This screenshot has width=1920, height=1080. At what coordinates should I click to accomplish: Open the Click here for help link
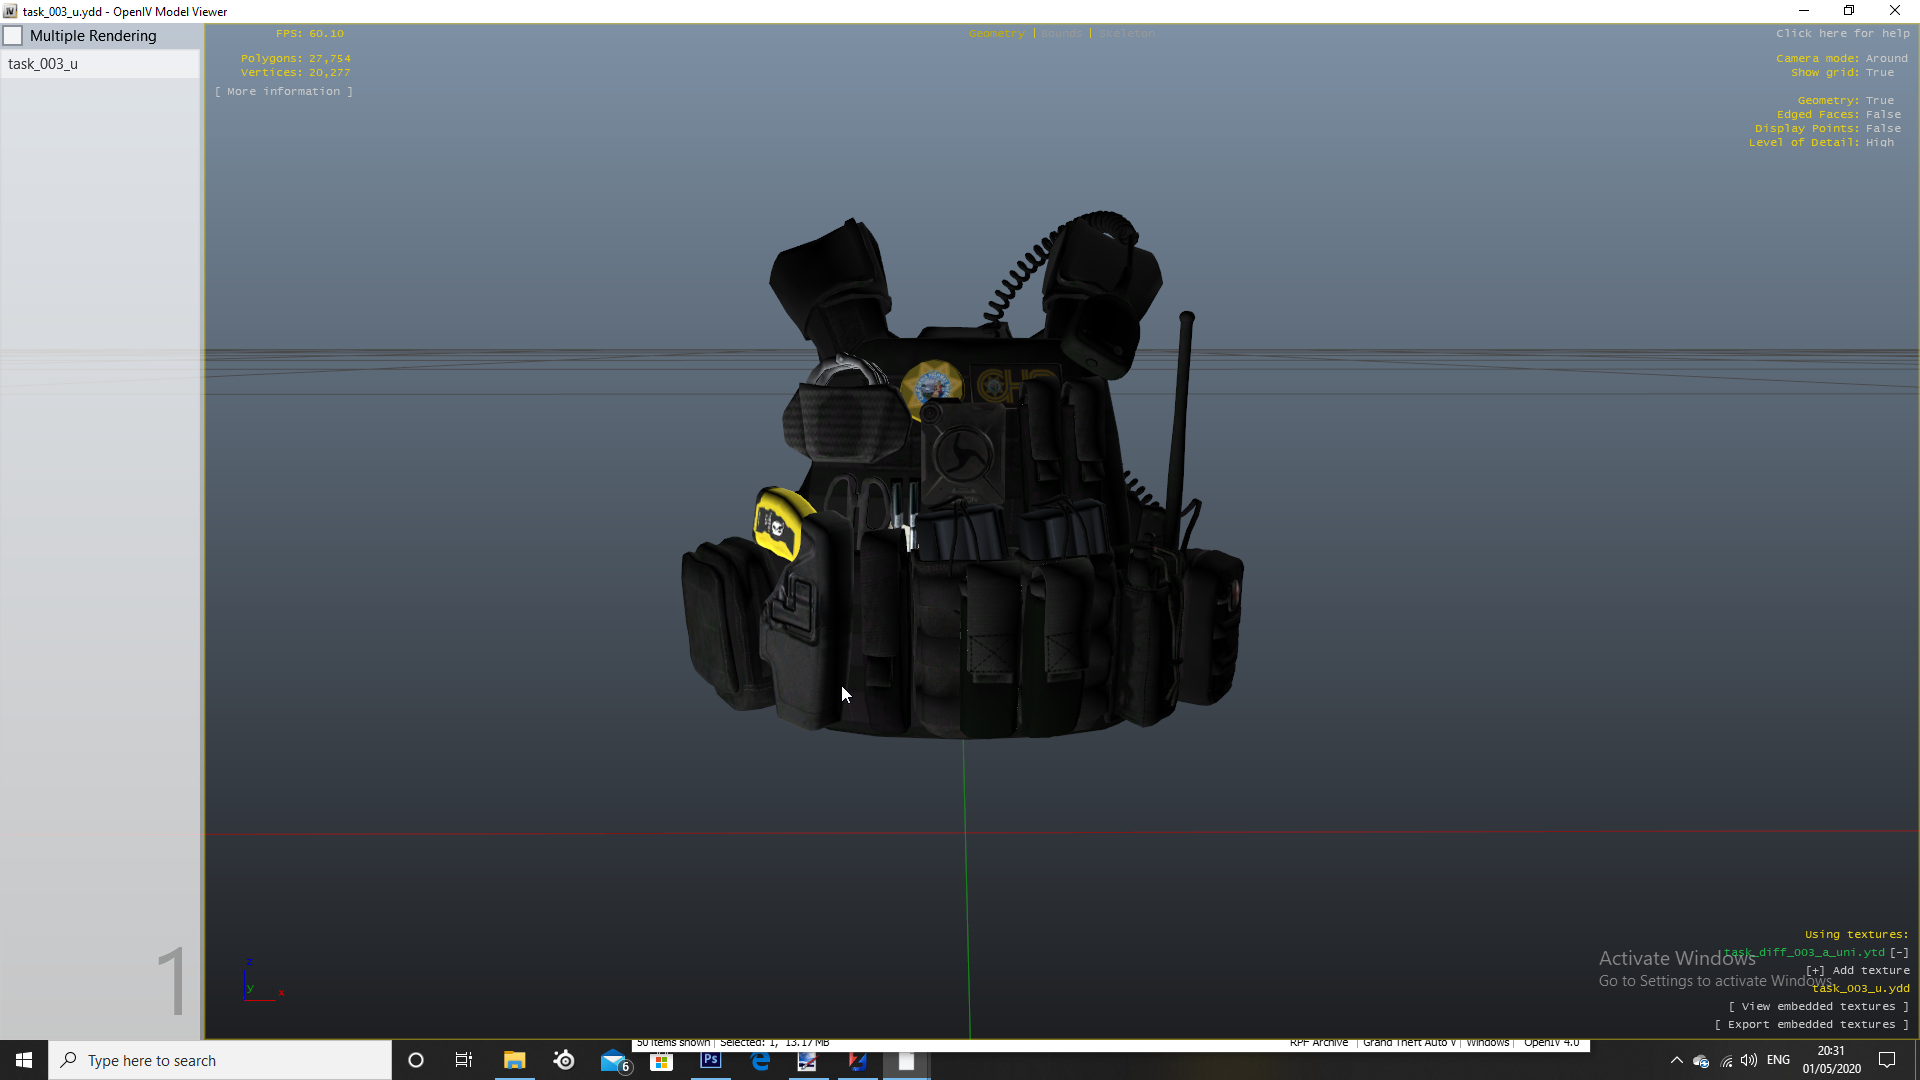[x=1842, y=34]
